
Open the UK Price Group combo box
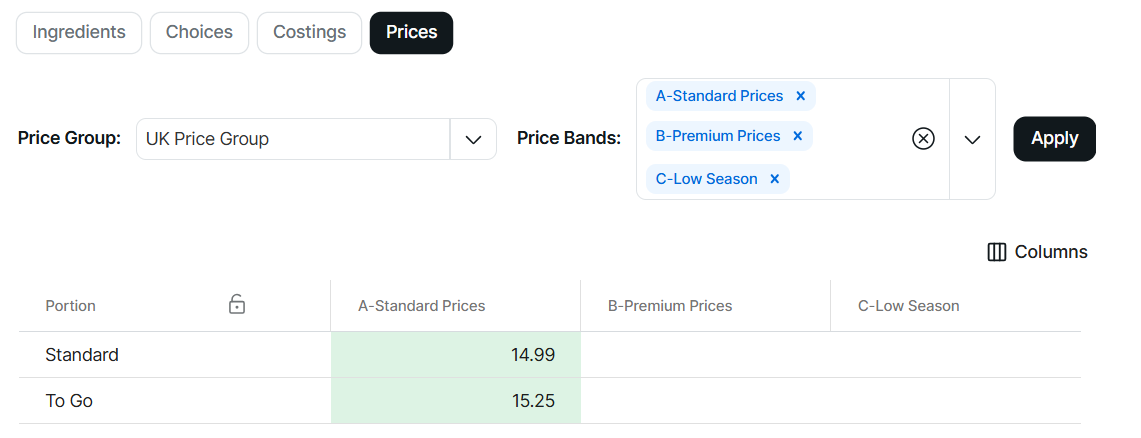pos(293,139)
